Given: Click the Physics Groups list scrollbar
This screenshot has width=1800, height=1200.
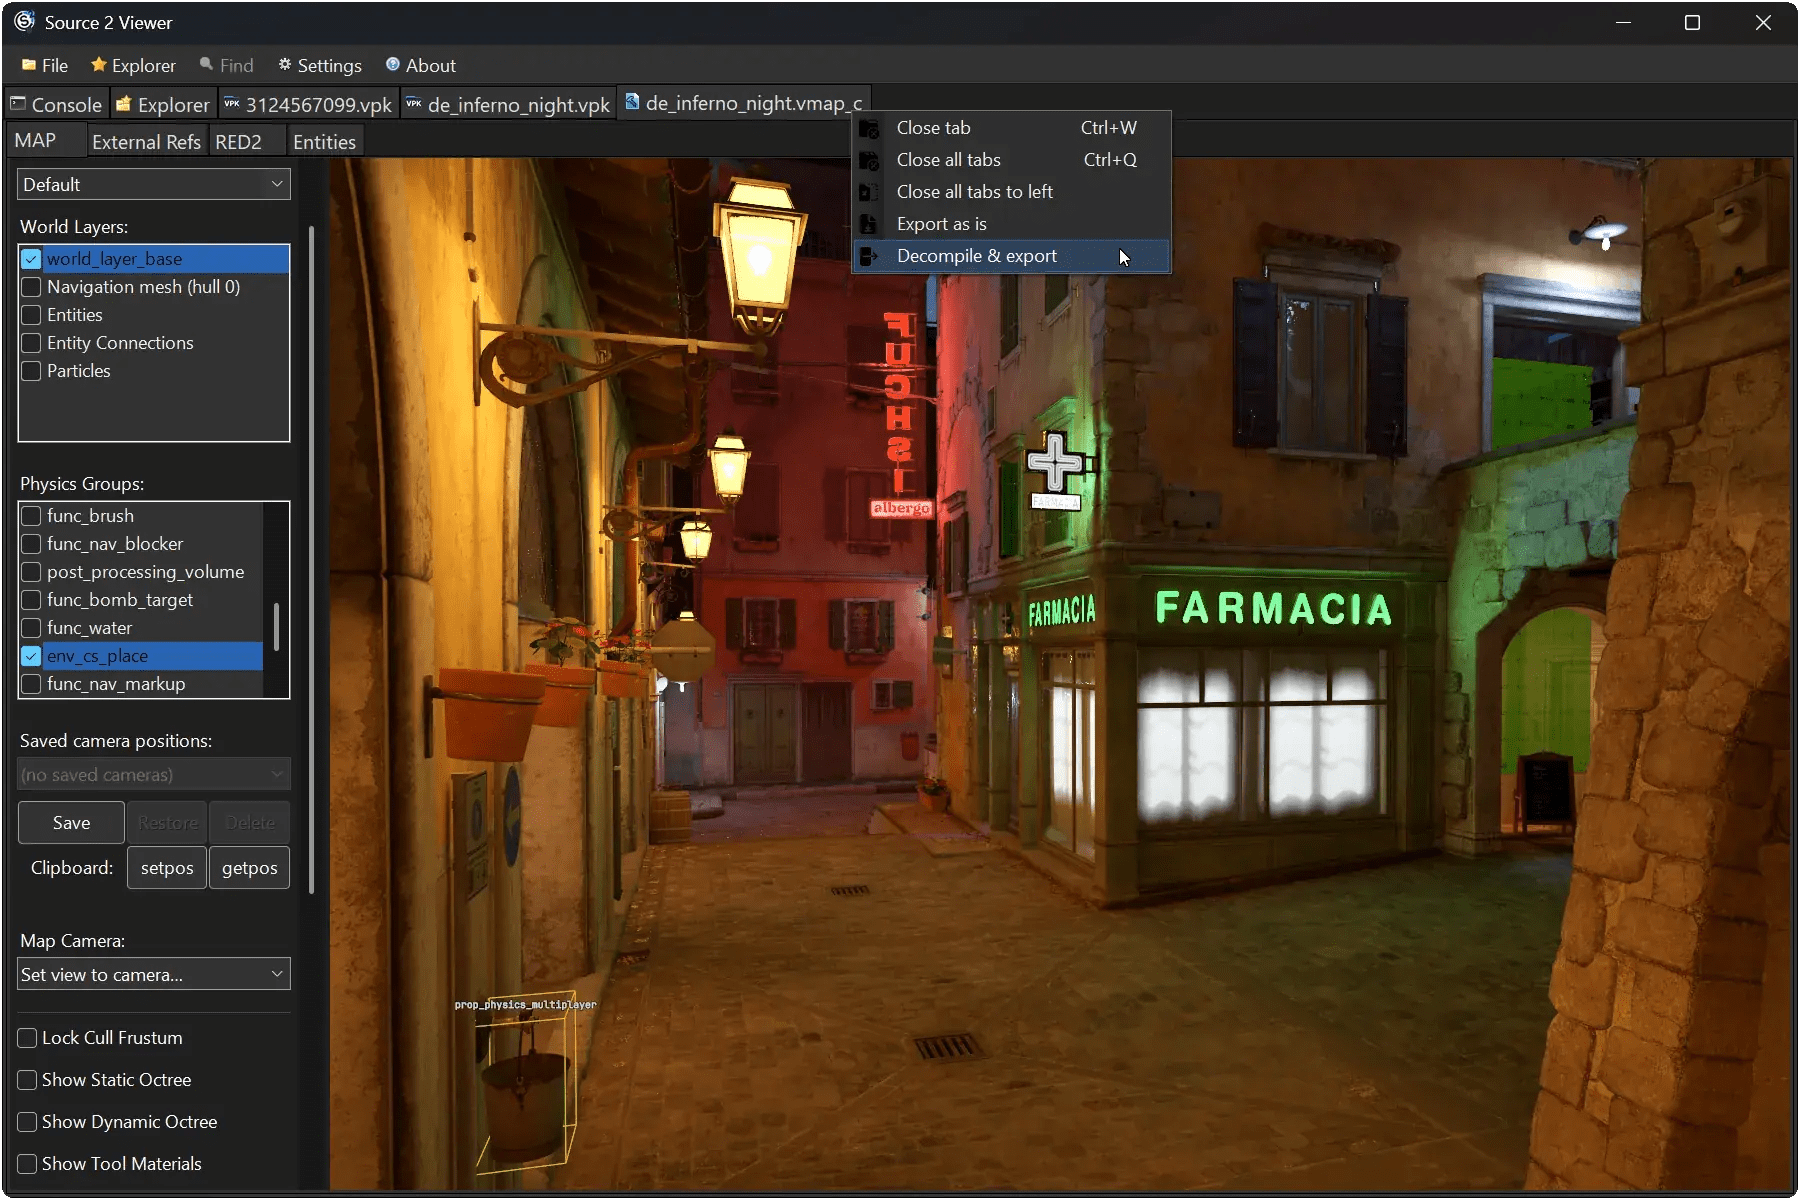Looking at the screenshot, I should click(x=276, y=626).
